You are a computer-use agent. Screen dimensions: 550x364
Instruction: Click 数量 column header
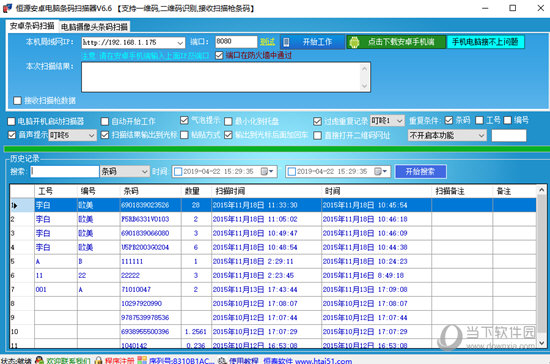click(x=196, y=191)
